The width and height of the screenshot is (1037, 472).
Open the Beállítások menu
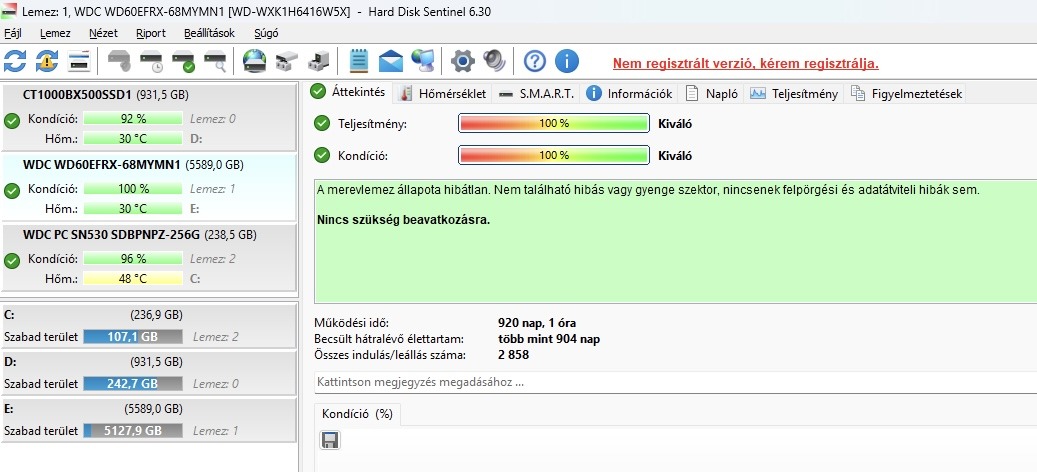[x=210, y=33]
